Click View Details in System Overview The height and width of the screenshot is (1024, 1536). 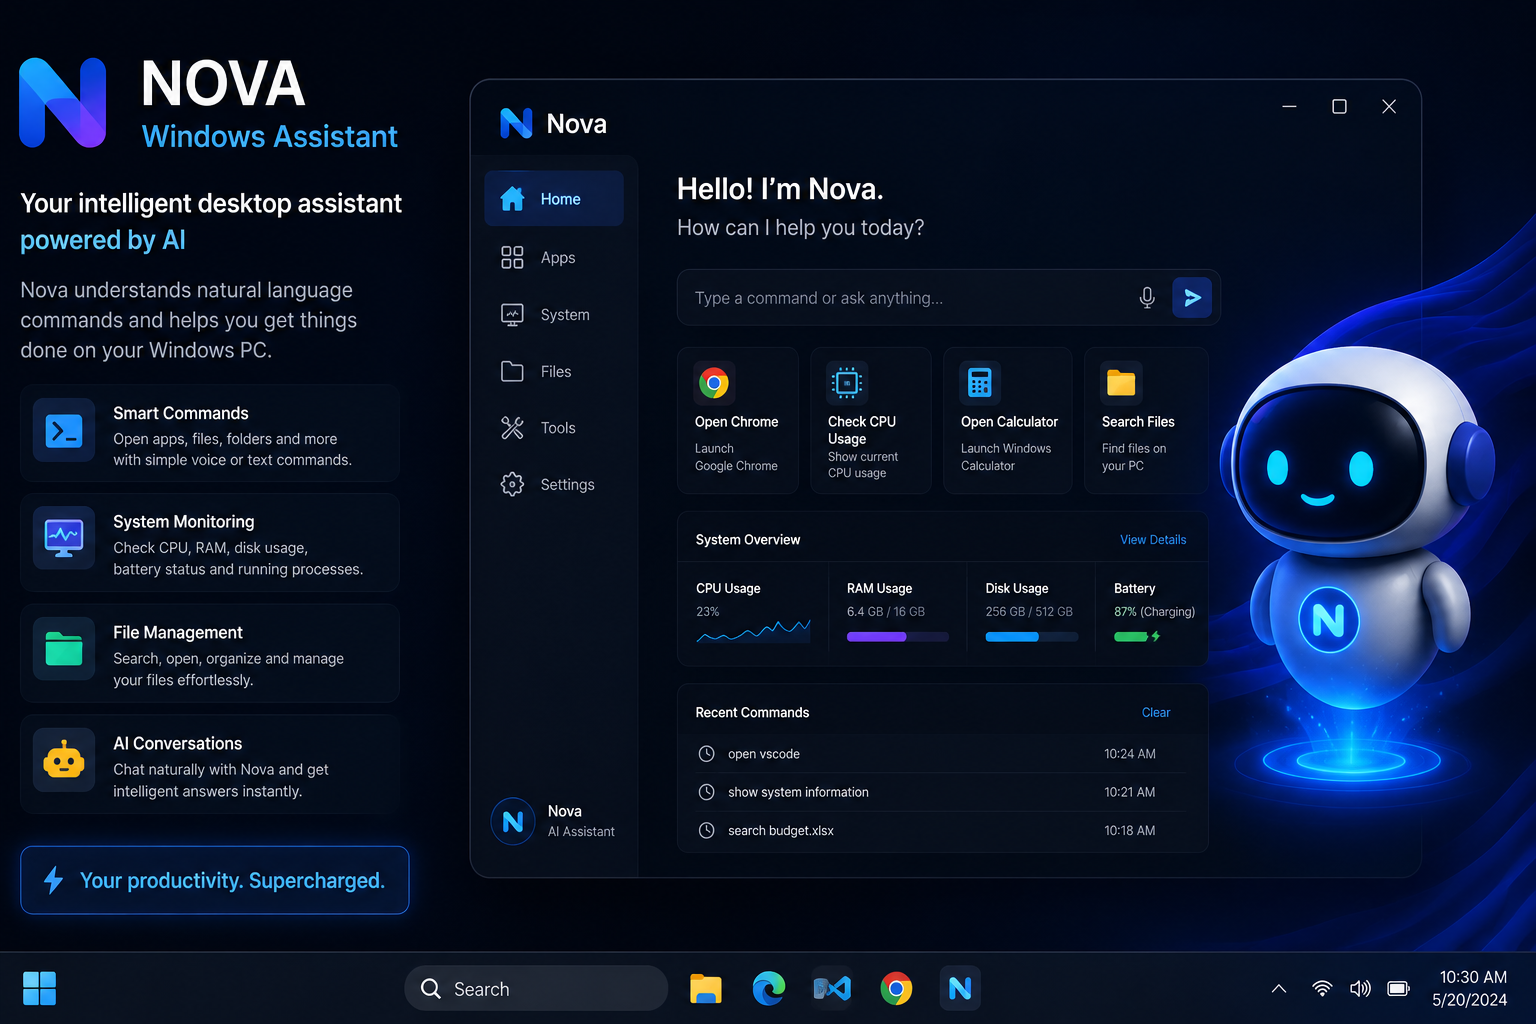pos(1153,539)
